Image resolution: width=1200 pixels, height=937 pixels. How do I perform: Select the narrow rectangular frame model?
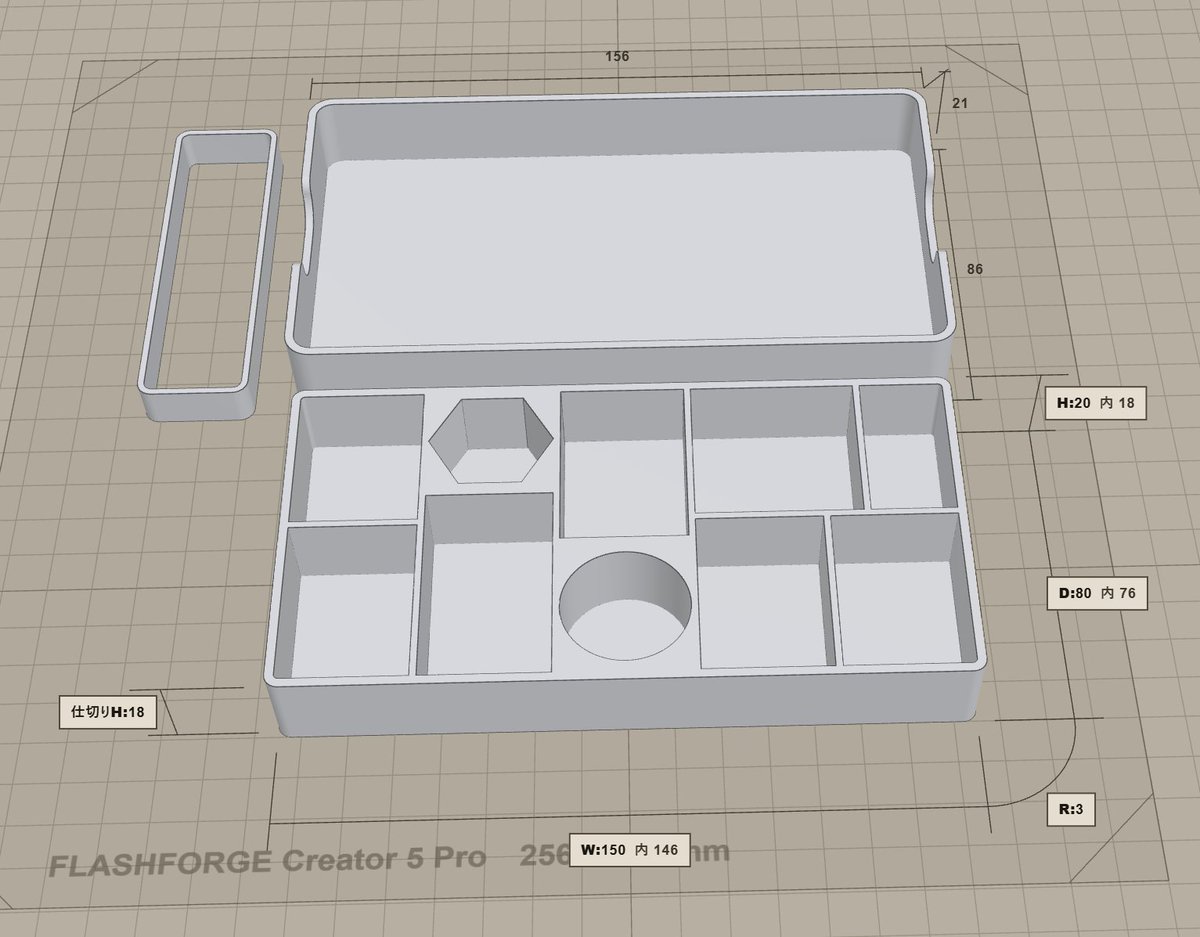(x=210, y=276)
